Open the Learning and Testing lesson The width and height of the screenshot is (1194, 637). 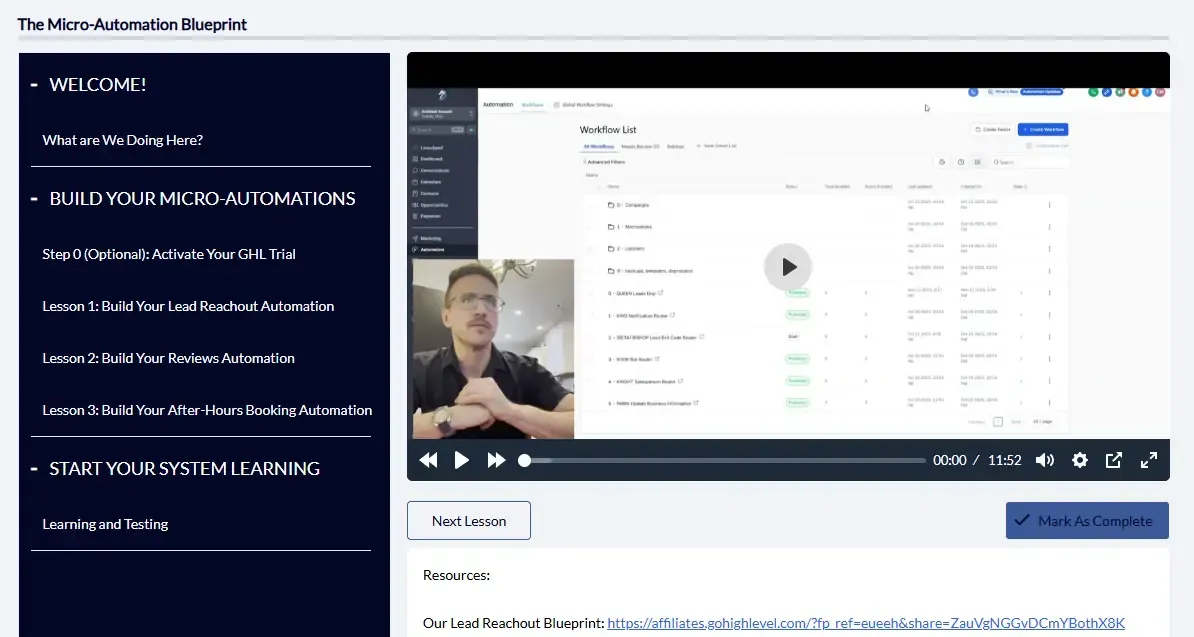[105, 524]
